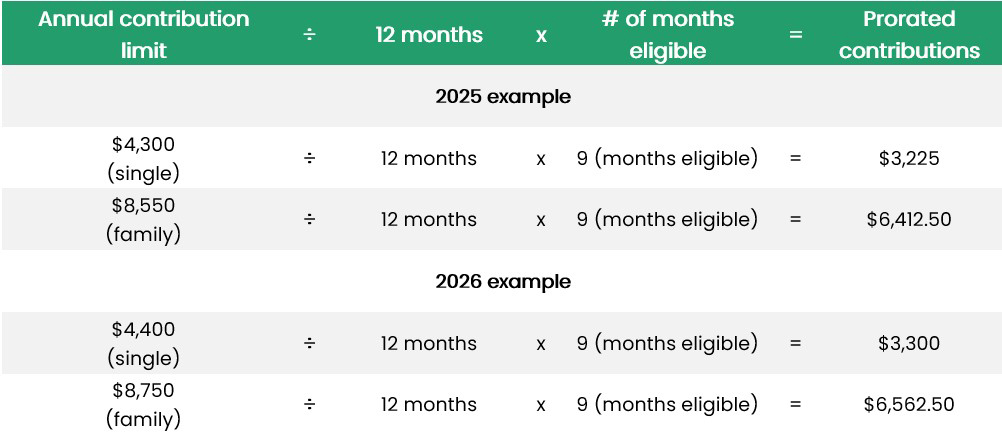
Task: Click the multiplication 'x' in header row
Action: 541,35
